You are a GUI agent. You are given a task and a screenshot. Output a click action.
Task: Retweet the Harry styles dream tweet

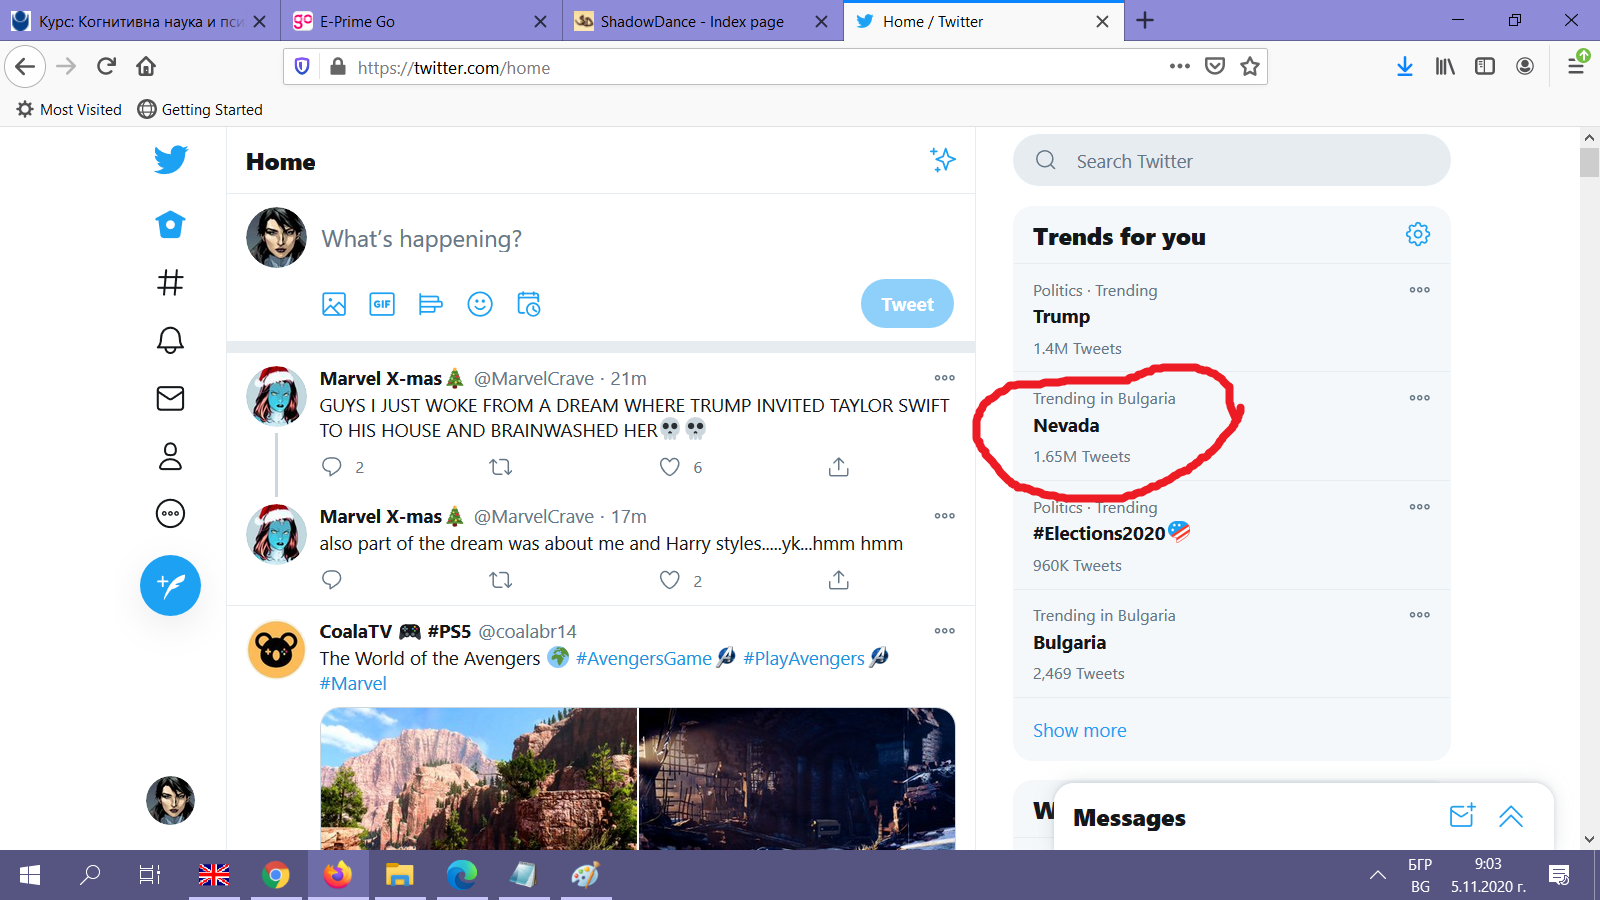[x=500, y=580]
